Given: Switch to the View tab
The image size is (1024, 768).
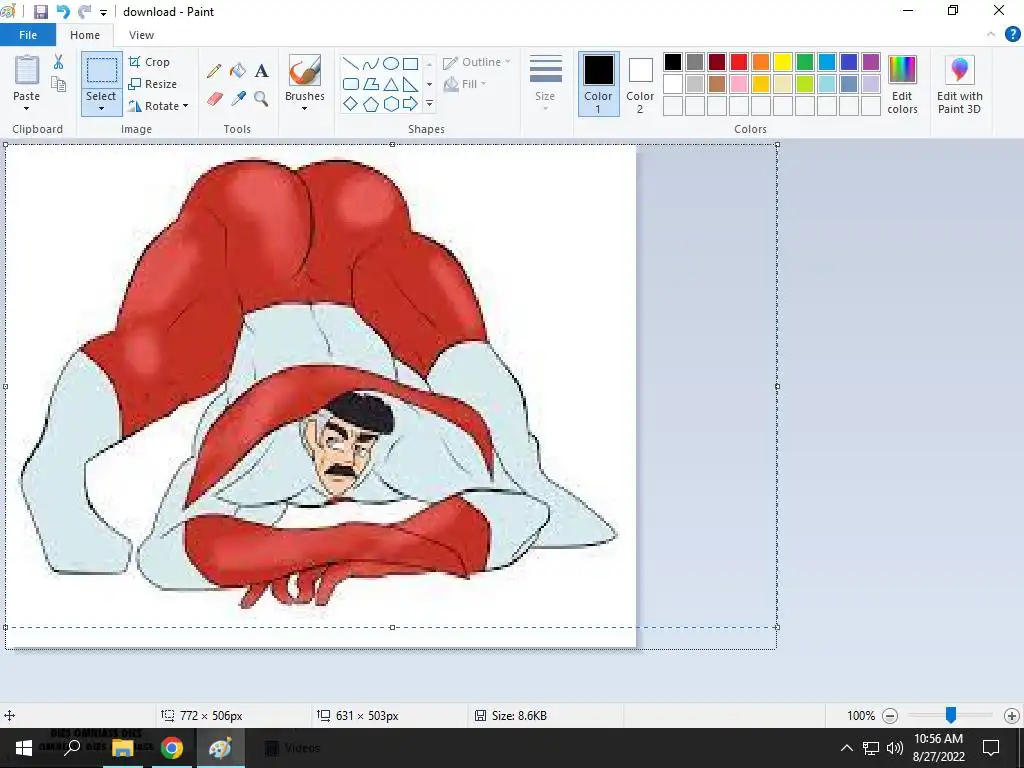Looking at the screenshot, I should (x=141, y=35).
